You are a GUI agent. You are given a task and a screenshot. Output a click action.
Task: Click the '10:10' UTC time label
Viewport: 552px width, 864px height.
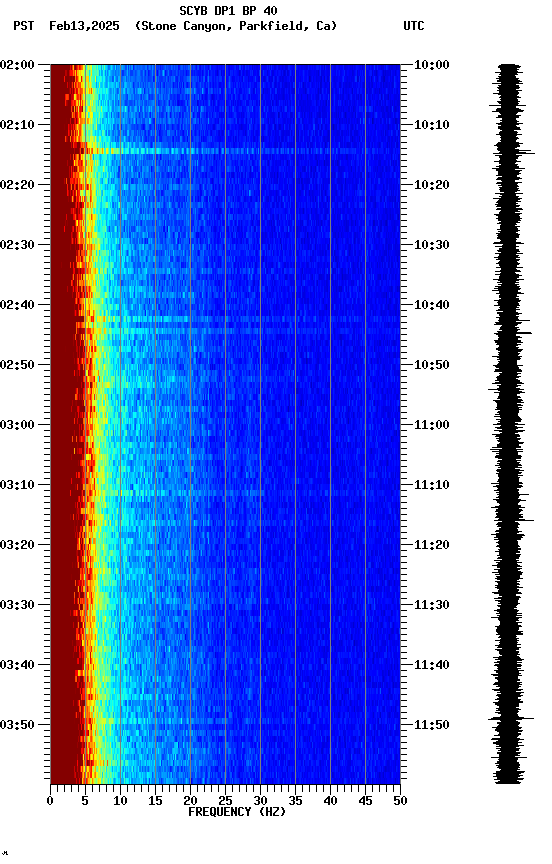[432, 125]
